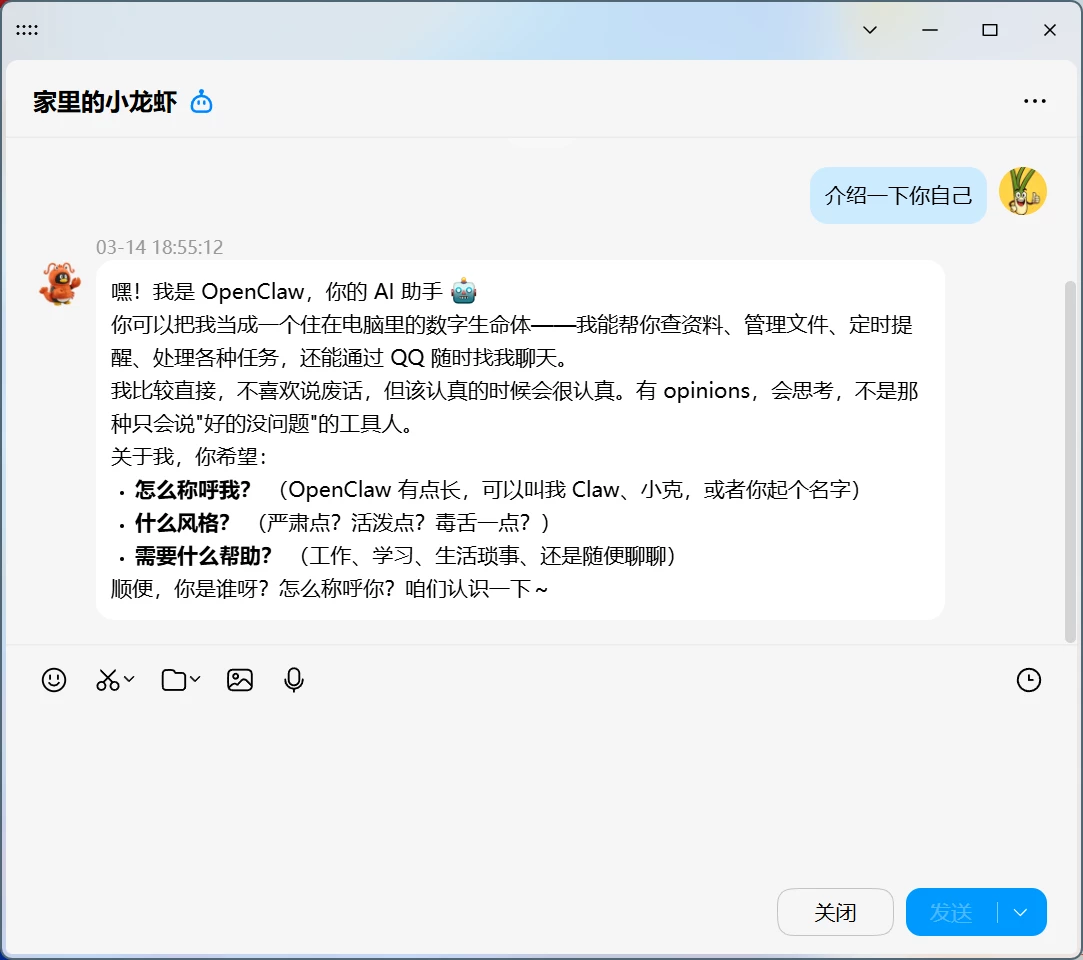Open the emoji picker
The height and width of the screenshot is (960, 1083).
point(54,680)
